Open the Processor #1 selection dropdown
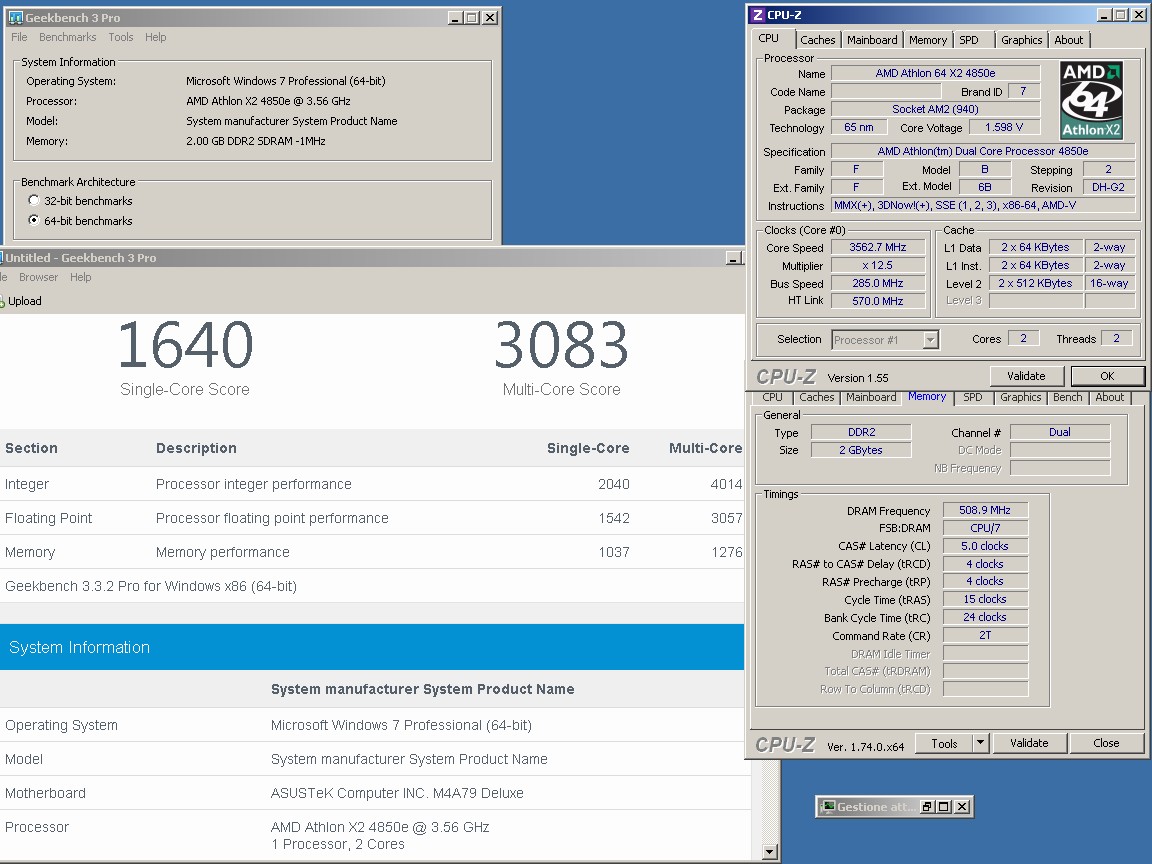The image size is (1152, 864). [x=931, y=339]
